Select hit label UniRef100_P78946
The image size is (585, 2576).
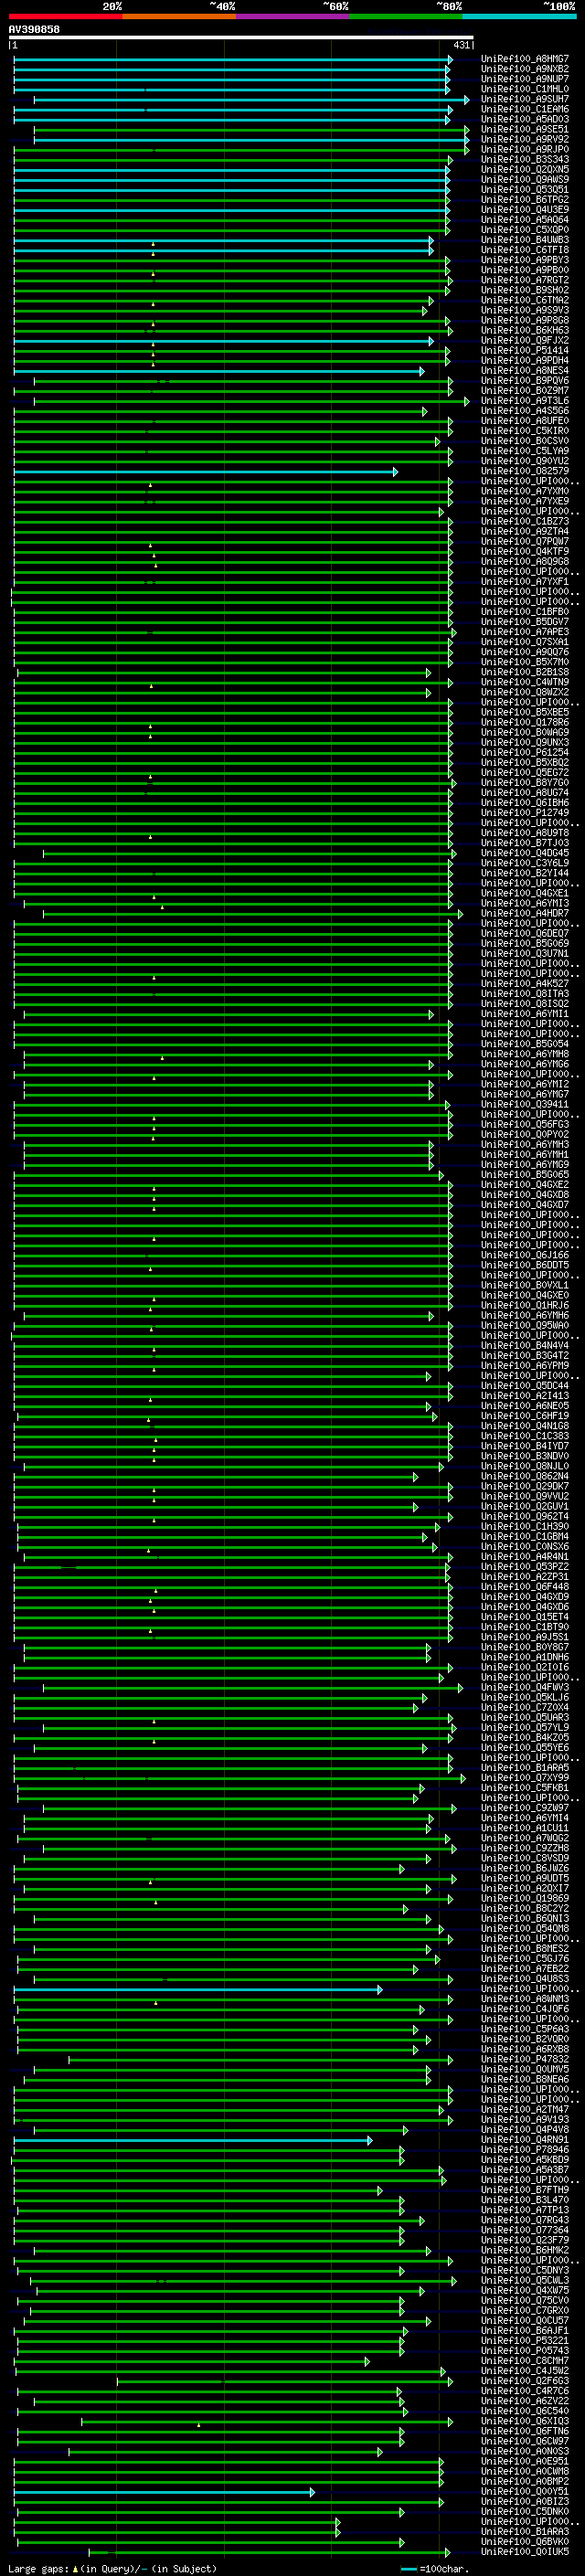(x=524, y=2150)
